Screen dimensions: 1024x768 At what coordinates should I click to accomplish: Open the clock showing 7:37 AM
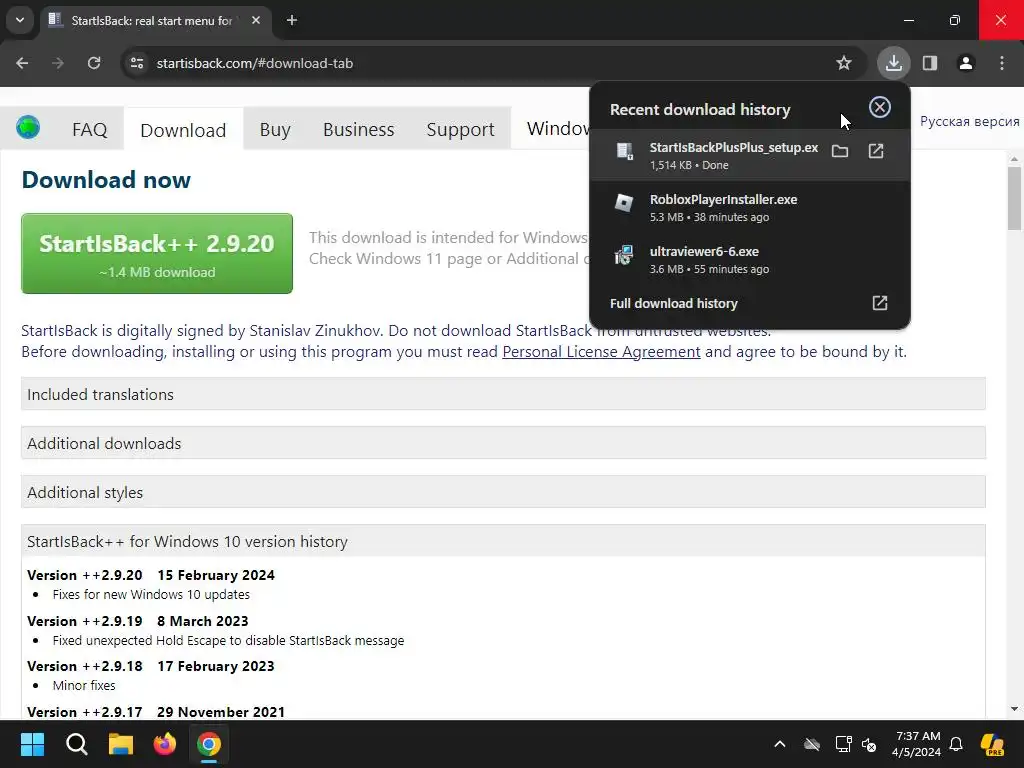[916, 744]
